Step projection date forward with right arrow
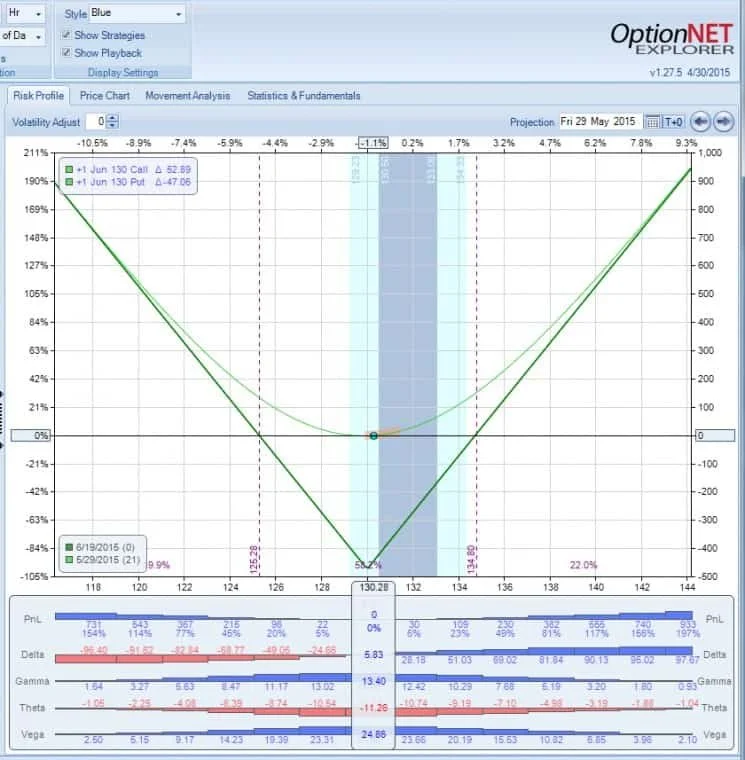Viewport: 745px width, 760px height. [724, 122]
